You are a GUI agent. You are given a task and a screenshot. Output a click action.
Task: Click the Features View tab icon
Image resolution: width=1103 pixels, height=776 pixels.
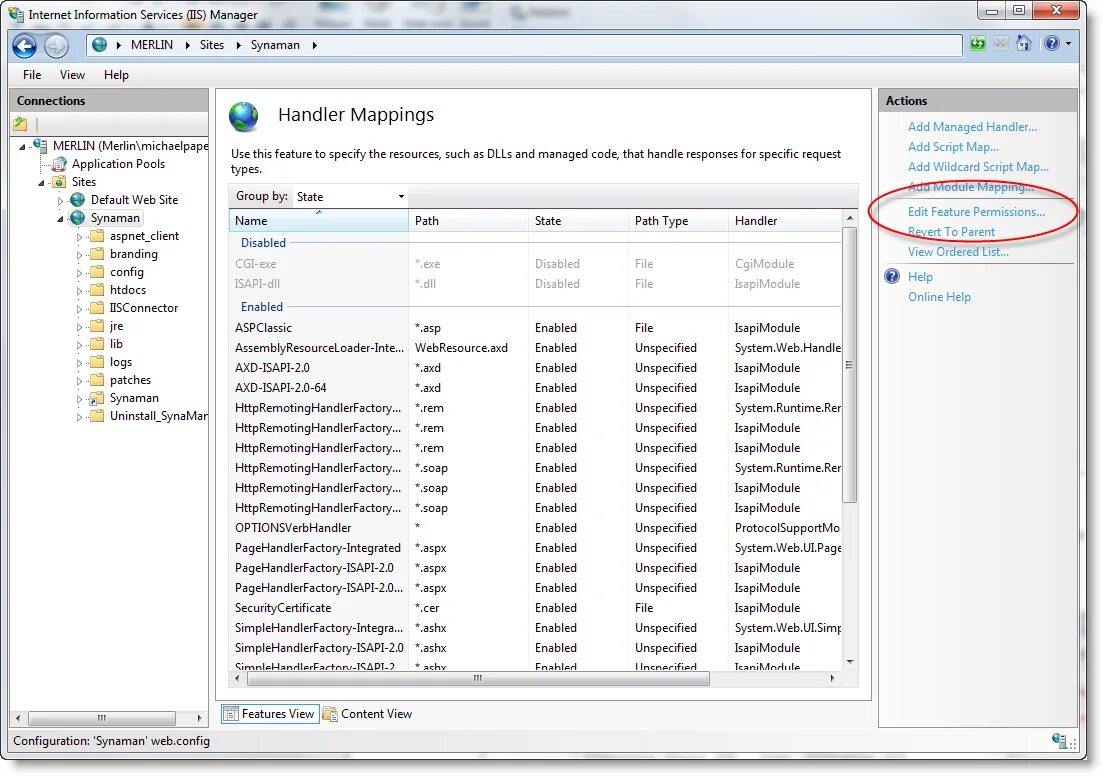point(230,714)
